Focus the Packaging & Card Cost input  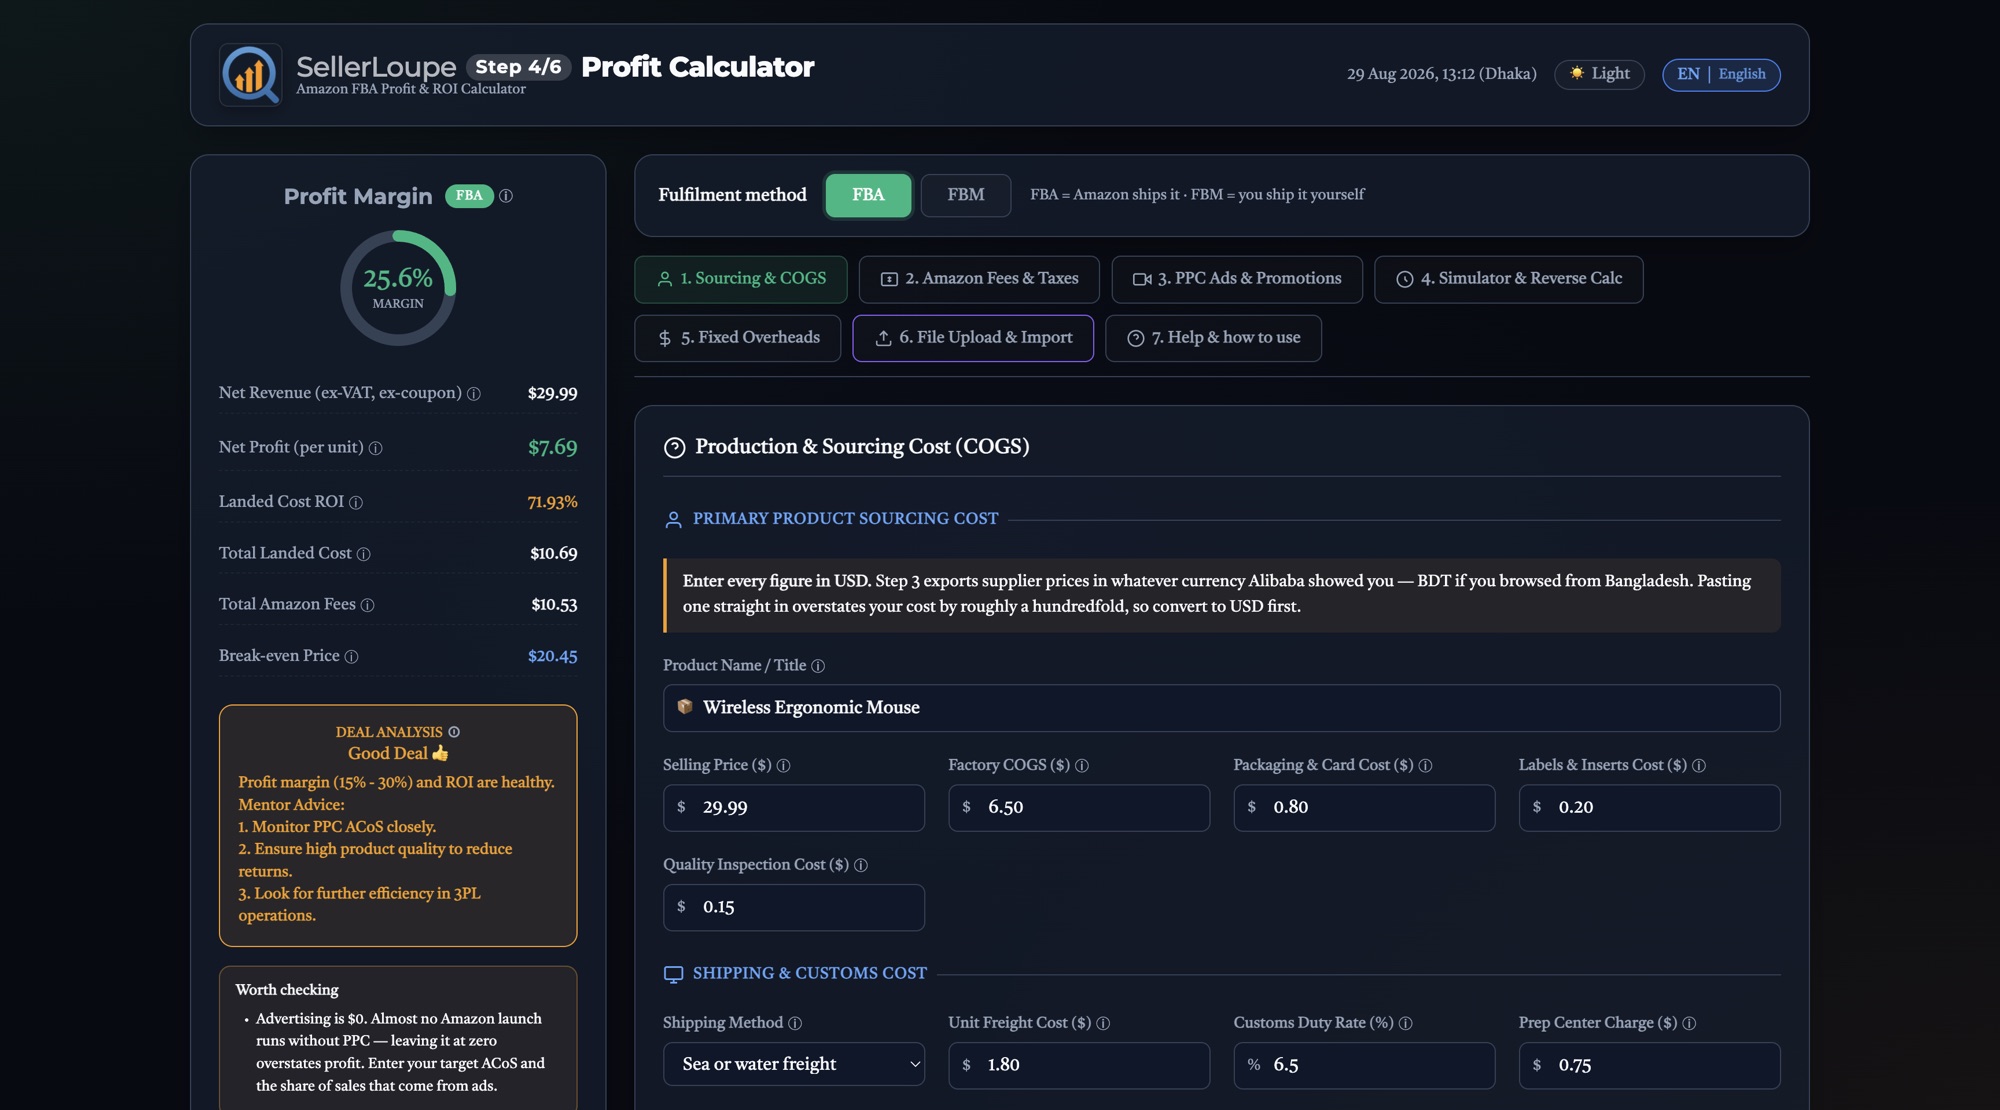[1364, 808]
